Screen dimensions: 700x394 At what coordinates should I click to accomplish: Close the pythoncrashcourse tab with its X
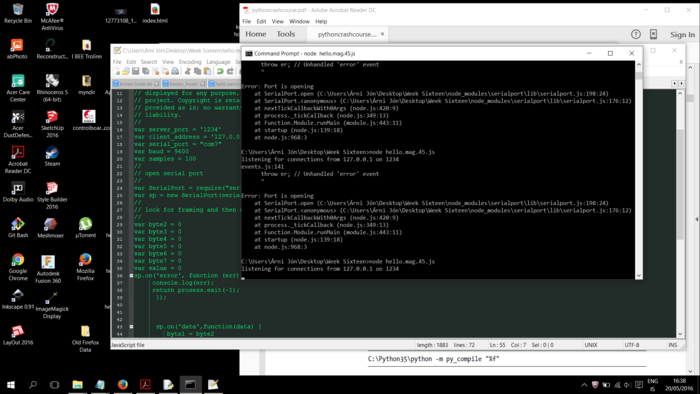click(x=382, y=34)
